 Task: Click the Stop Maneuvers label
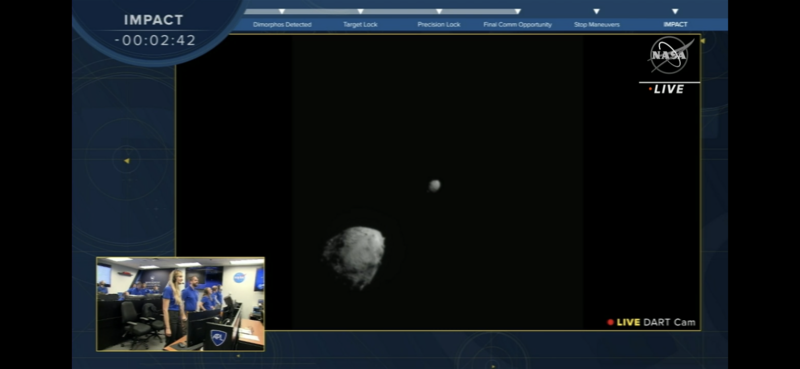pyautogui.click(x=596, y=24)
